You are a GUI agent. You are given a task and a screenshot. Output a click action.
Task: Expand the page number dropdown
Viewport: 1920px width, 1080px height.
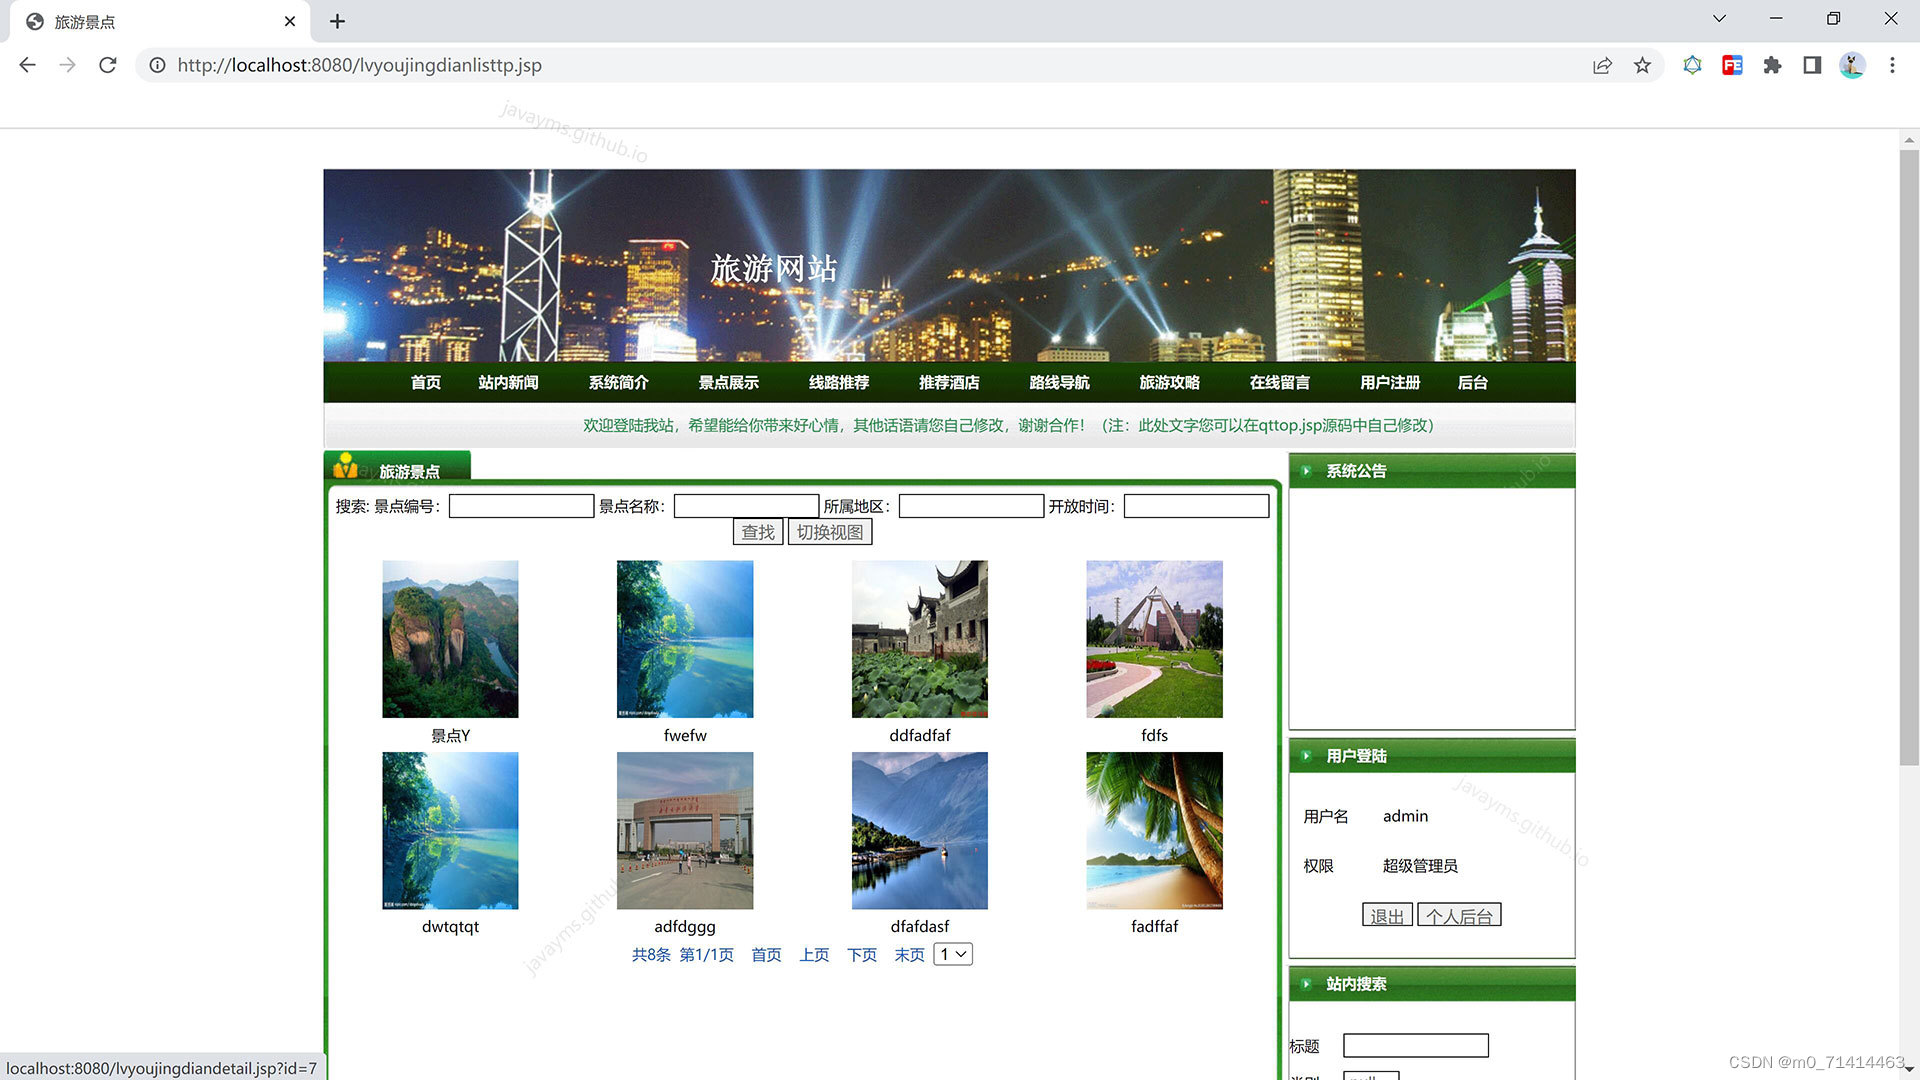point(952,954)
